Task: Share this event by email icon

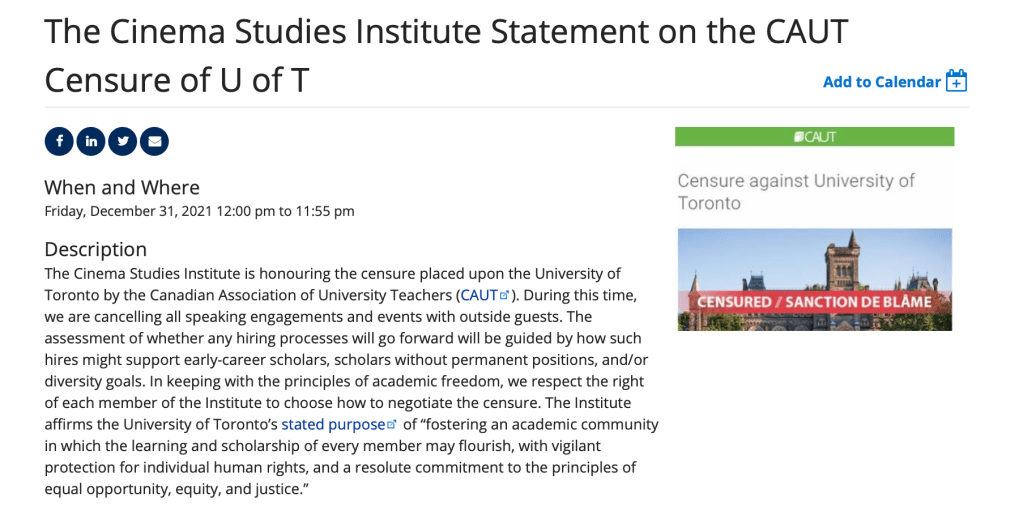Action: point(154,141)
